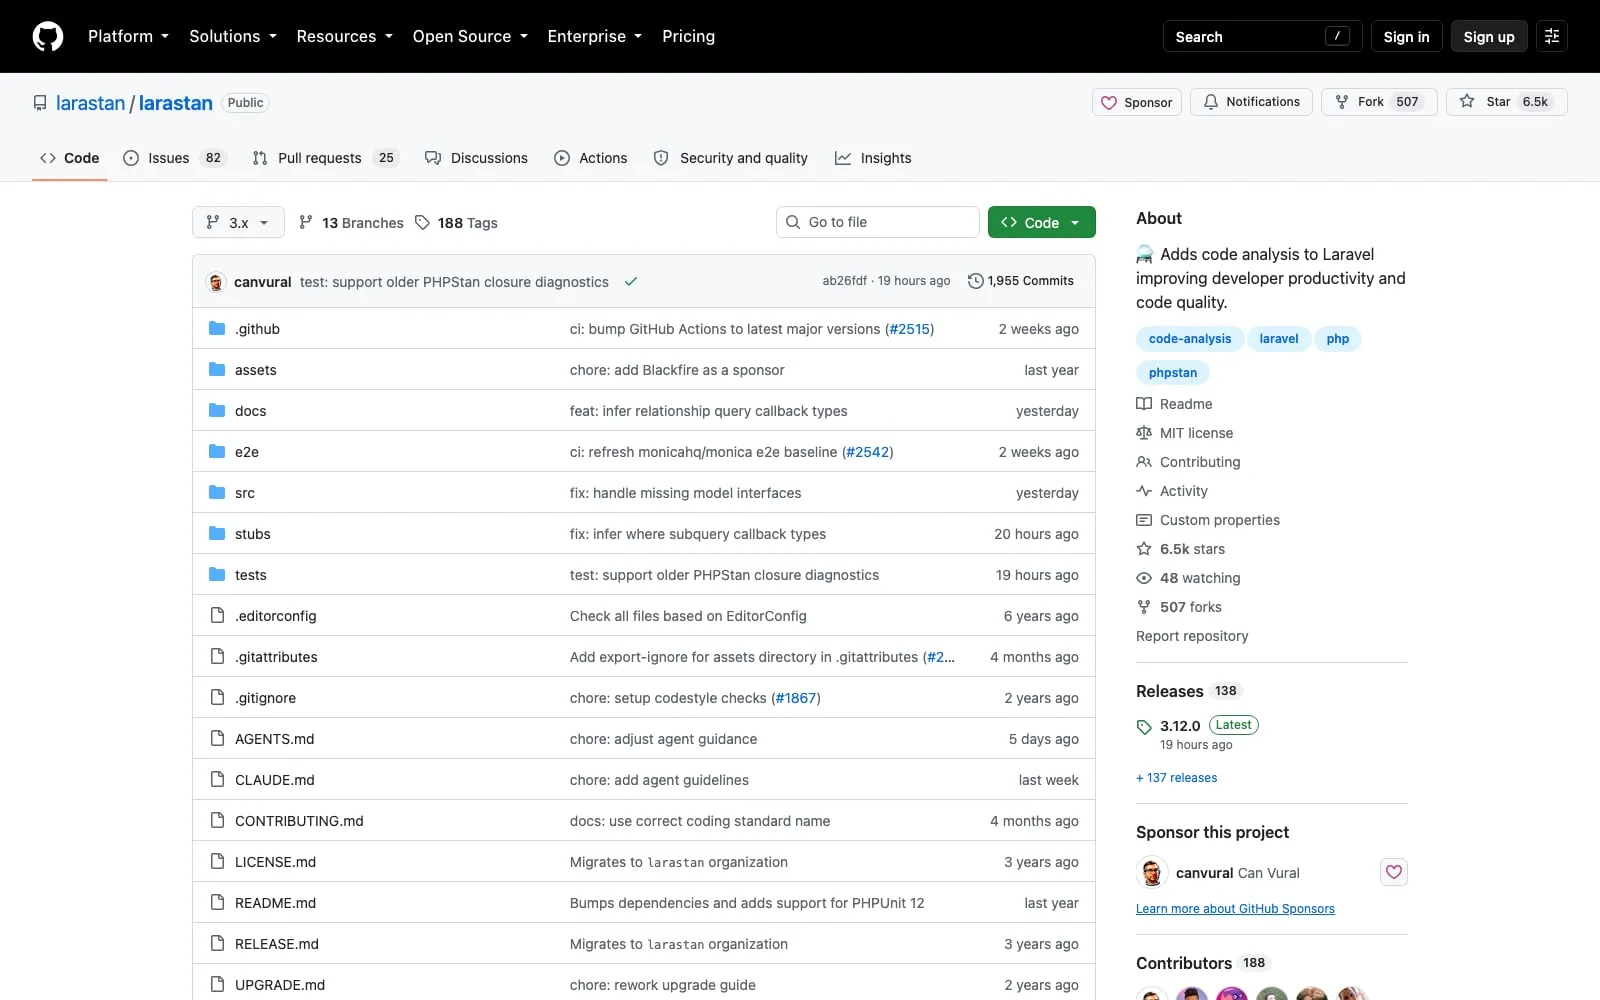Click the sponsor heart beside canvural

click(1394, 872)
